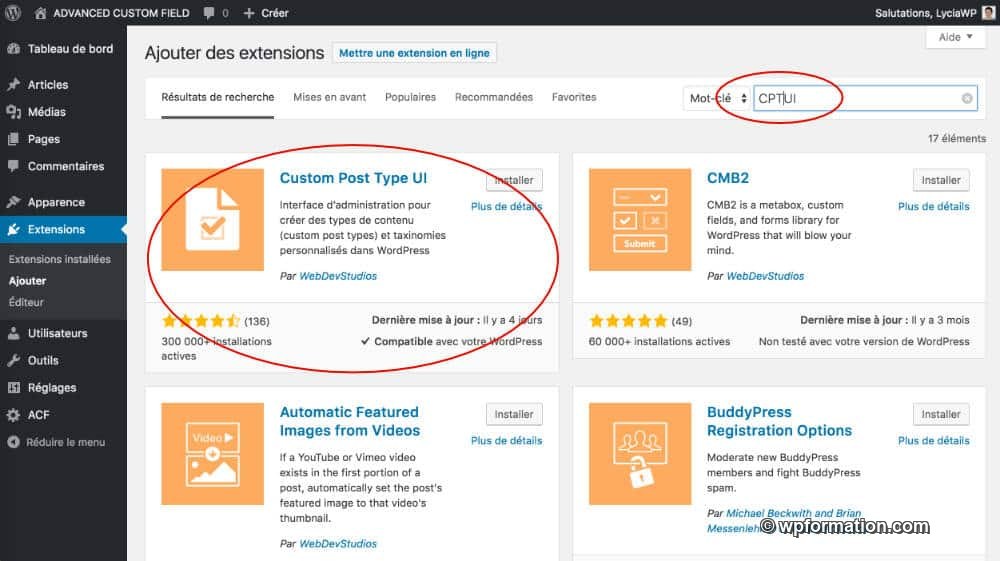Open the Éditeur submenu item
Screen dimensions: 1000x561
click(26, 302)
